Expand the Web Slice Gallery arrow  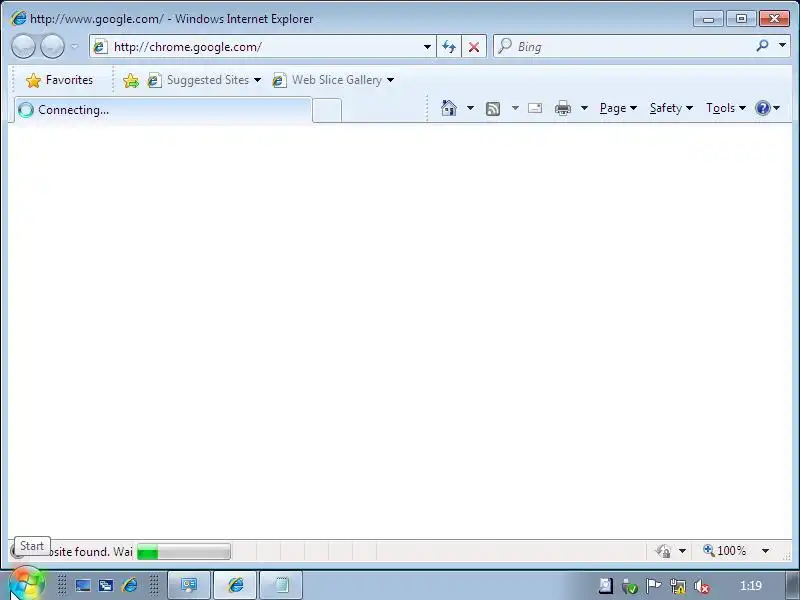(x=390, y=80)
